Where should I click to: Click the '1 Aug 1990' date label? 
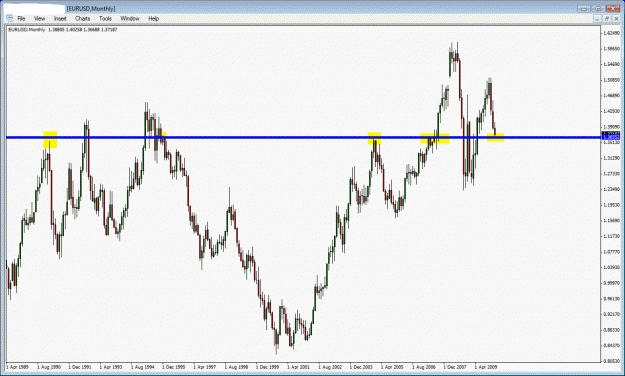click(49, 367)
